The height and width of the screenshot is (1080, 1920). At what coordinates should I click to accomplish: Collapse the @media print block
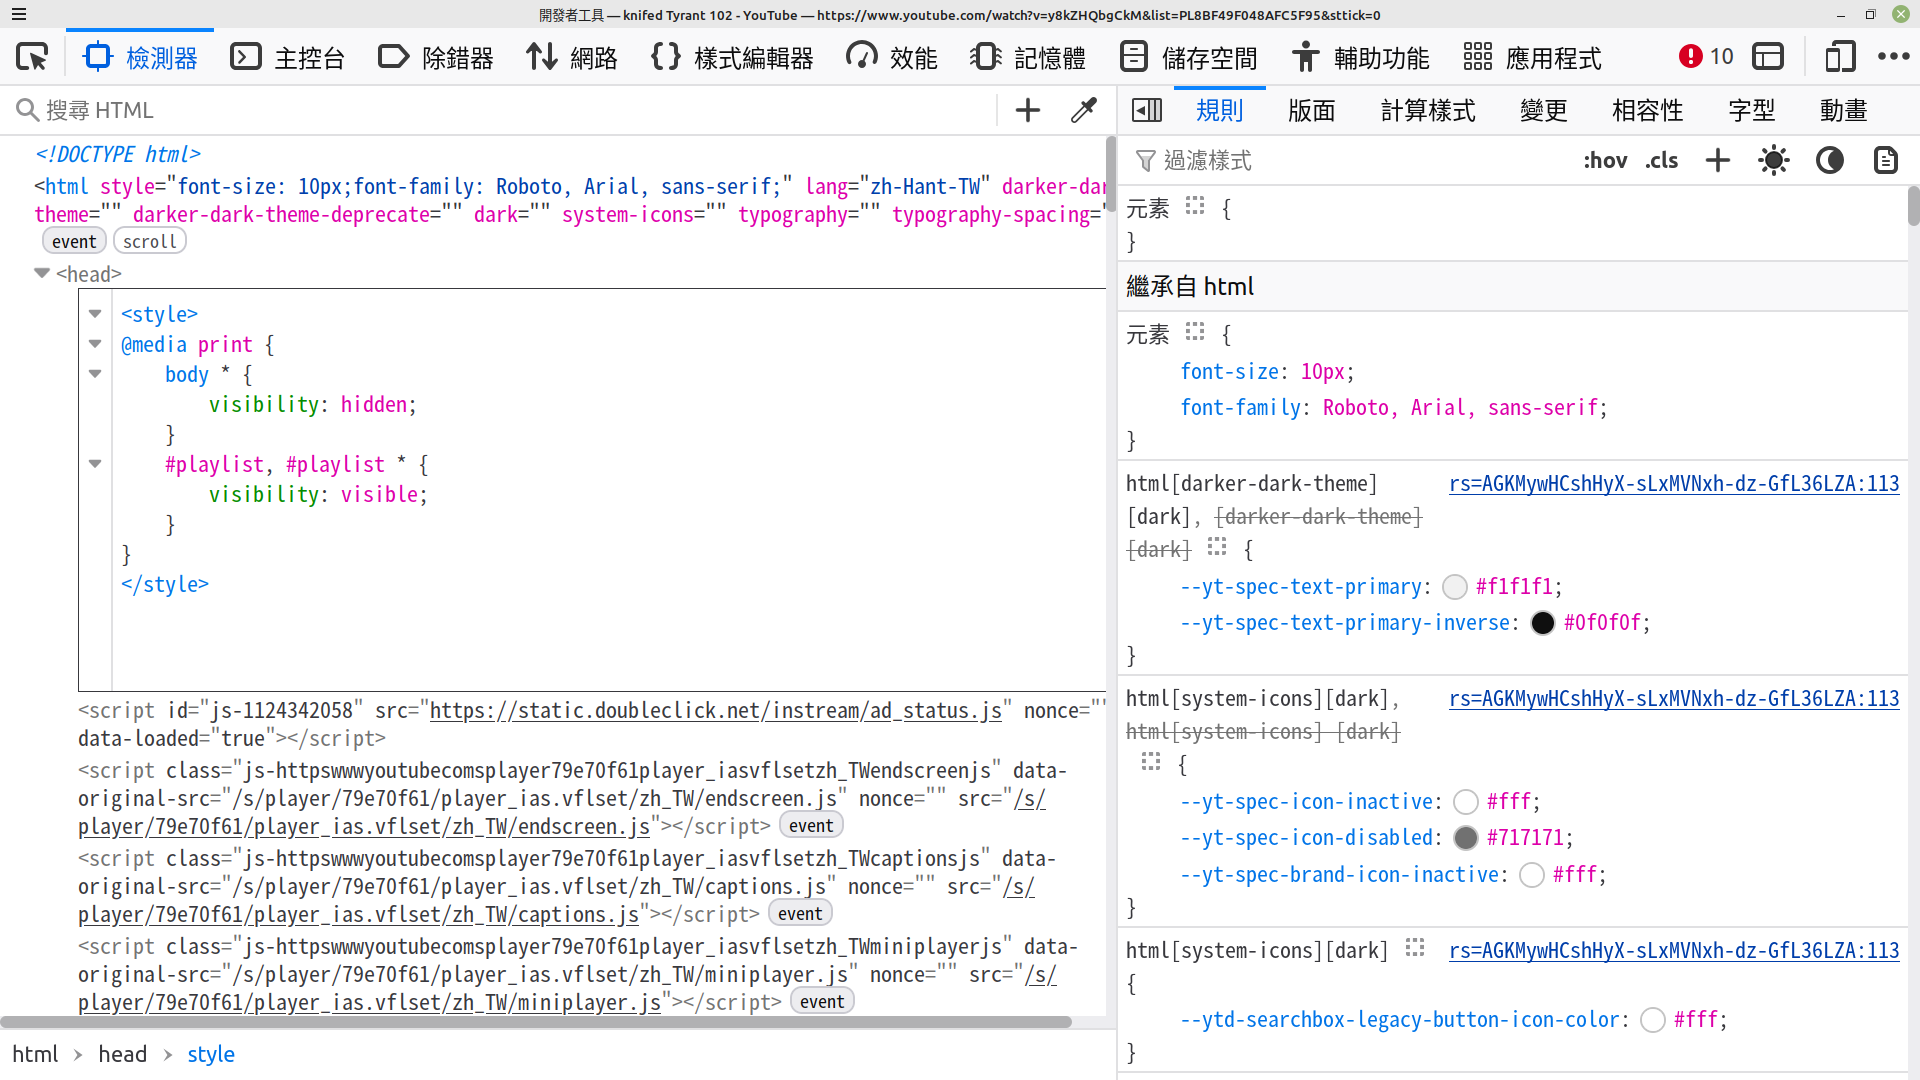(95, 344)
